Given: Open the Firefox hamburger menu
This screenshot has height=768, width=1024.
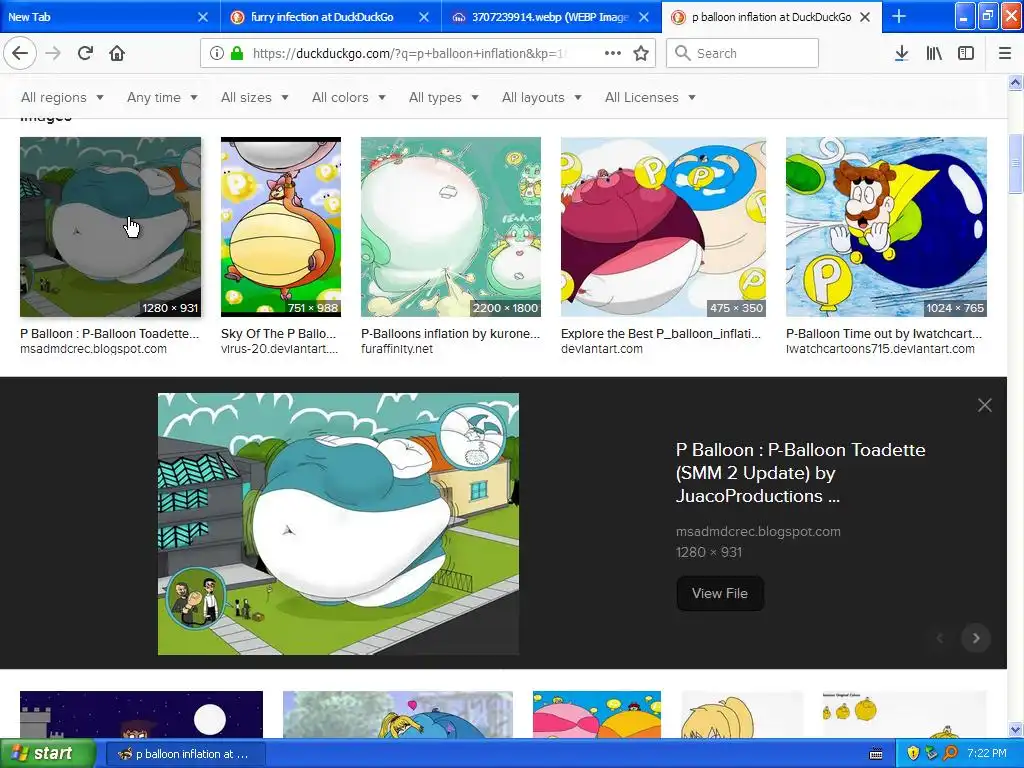Looking at the screenshot, I should (1005, 53).
